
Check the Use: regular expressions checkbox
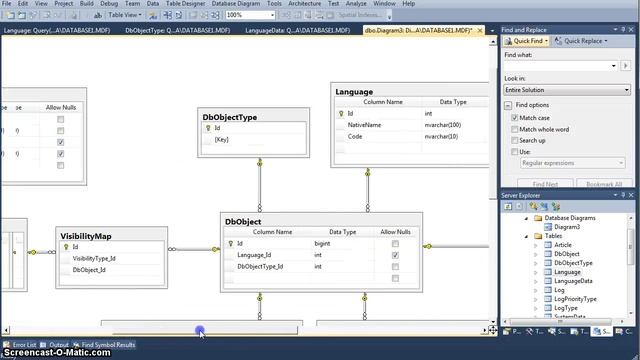point(514,152)
